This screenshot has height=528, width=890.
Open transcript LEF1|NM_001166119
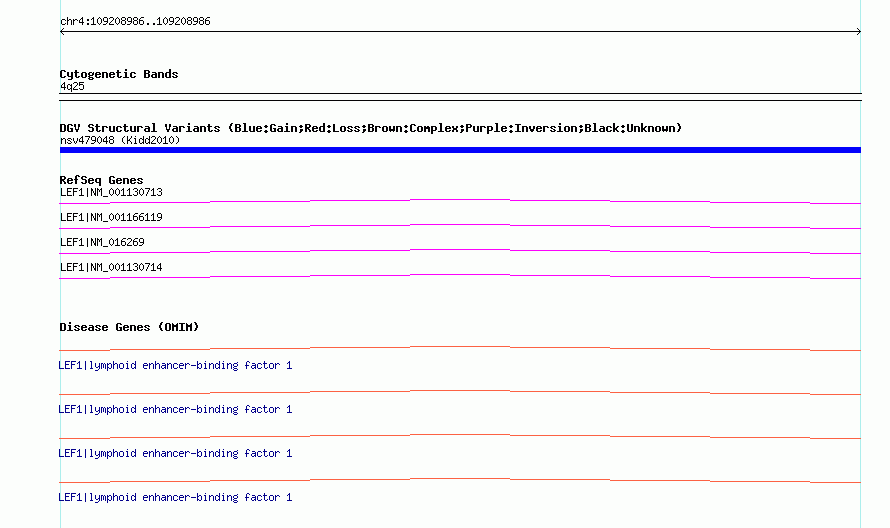[111, 217]
